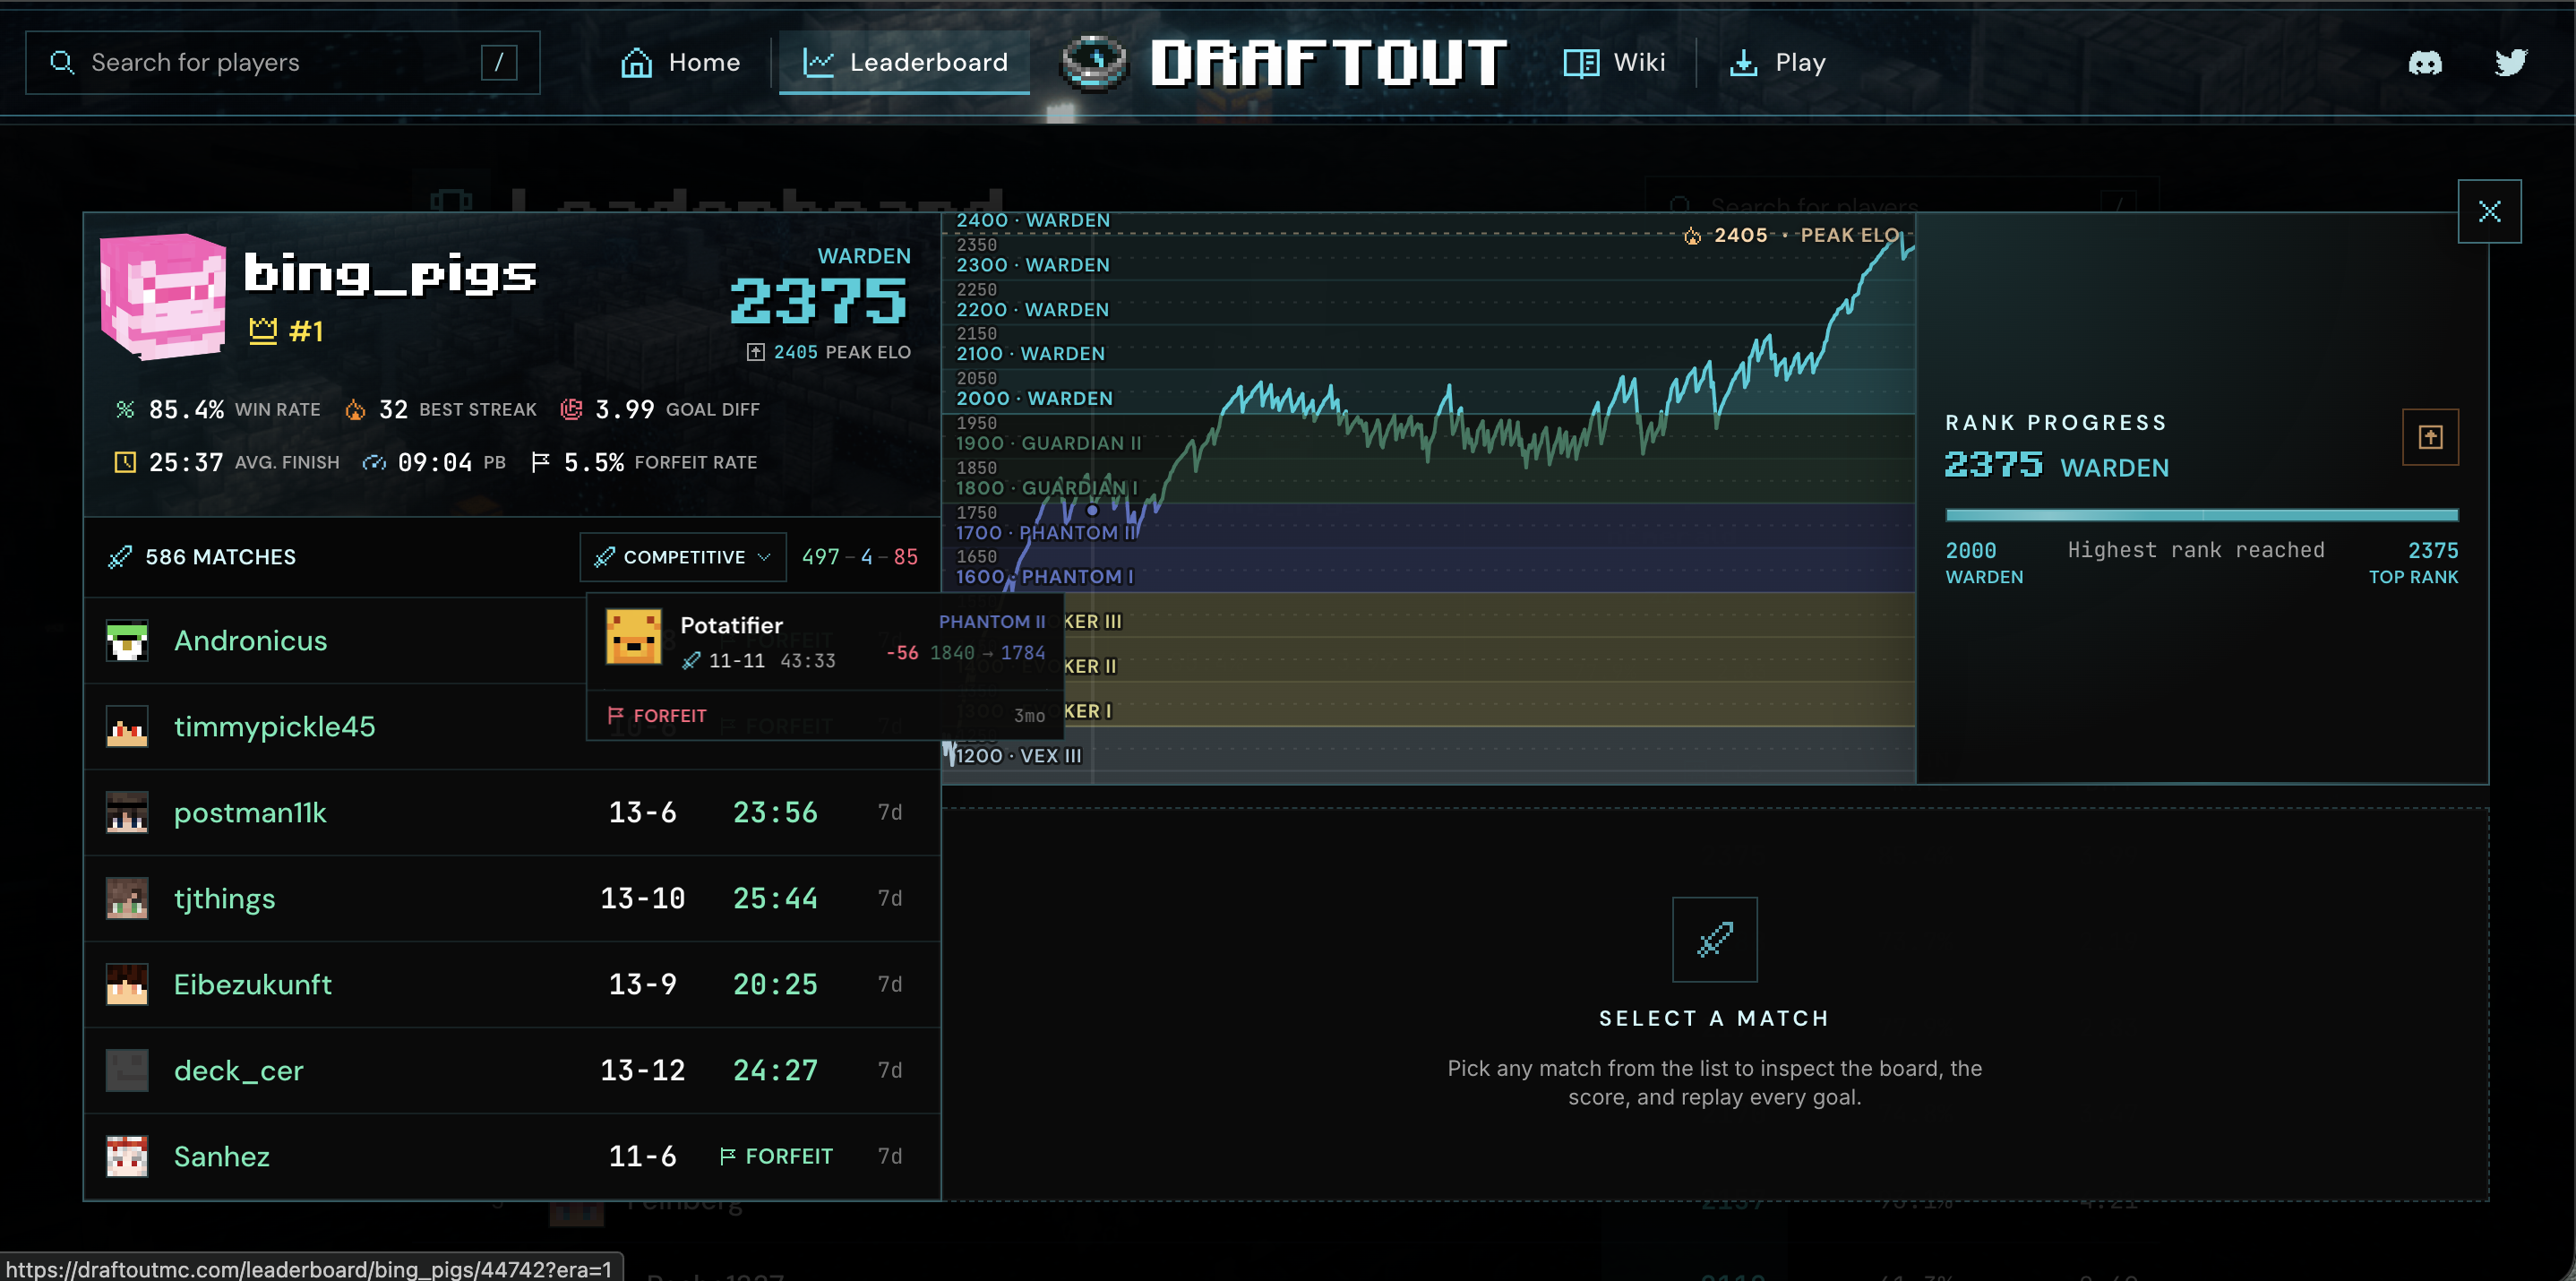Click the search magnifier icon
This screenshot has height=1281, width=2576.
62,62
